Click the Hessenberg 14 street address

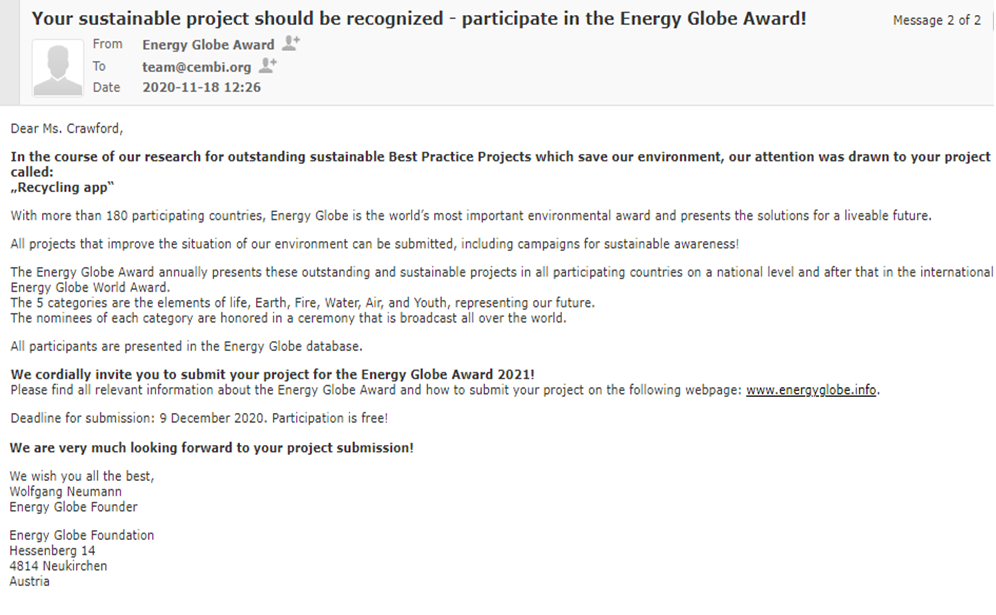[x=52, y=551]
